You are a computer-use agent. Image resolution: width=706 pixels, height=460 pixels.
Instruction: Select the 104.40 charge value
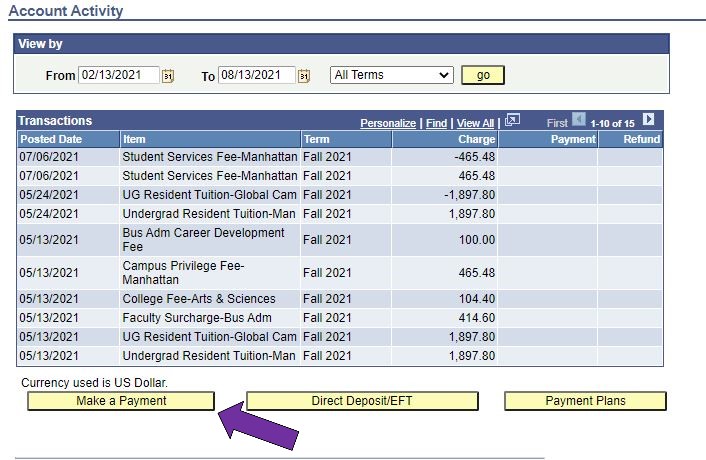pos(477,299)
